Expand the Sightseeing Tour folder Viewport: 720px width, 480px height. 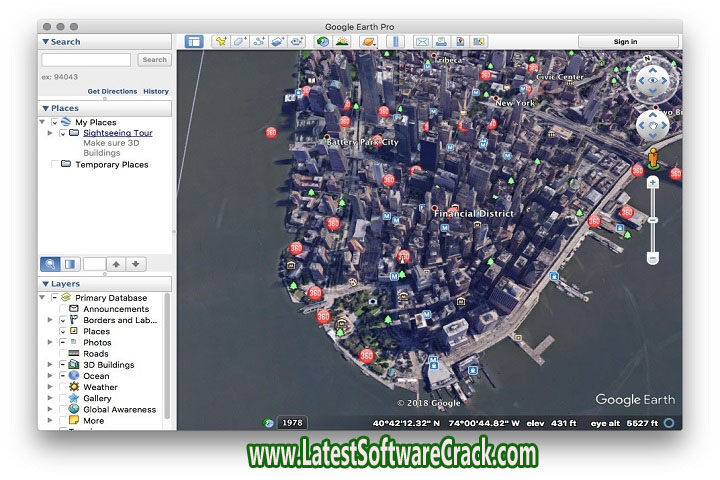(51, 133)
